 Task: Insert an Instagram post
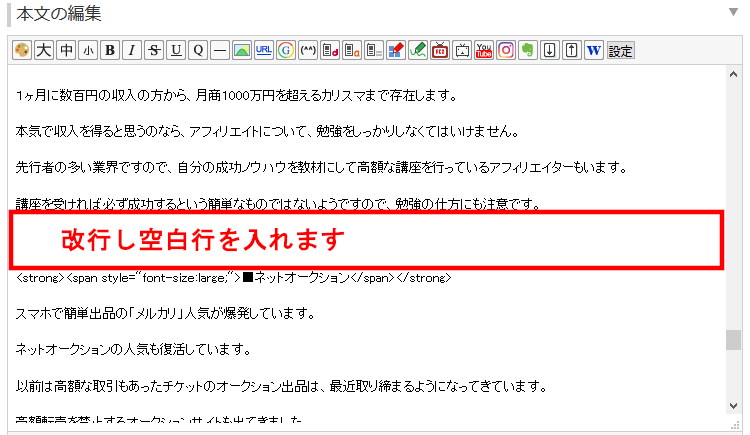tap(506, 50)
